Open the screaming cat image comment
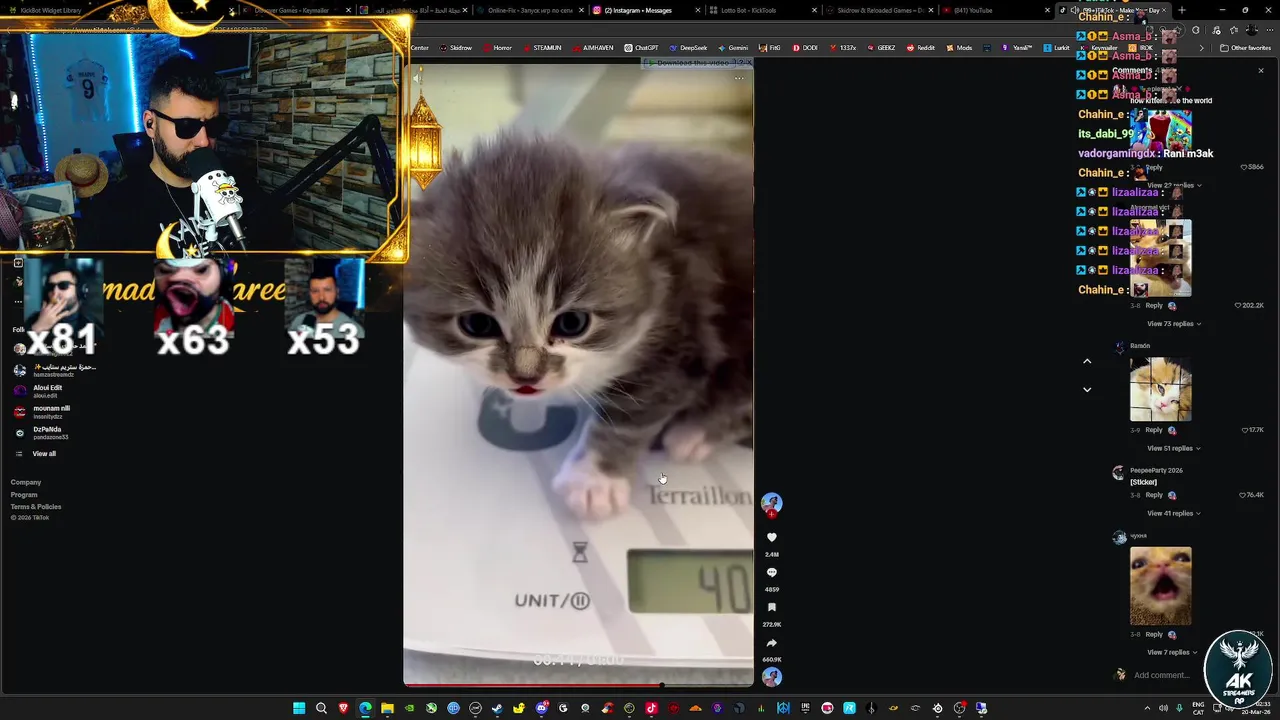The height and width of the screenshot is (720, 1280). pos(1160,586)
